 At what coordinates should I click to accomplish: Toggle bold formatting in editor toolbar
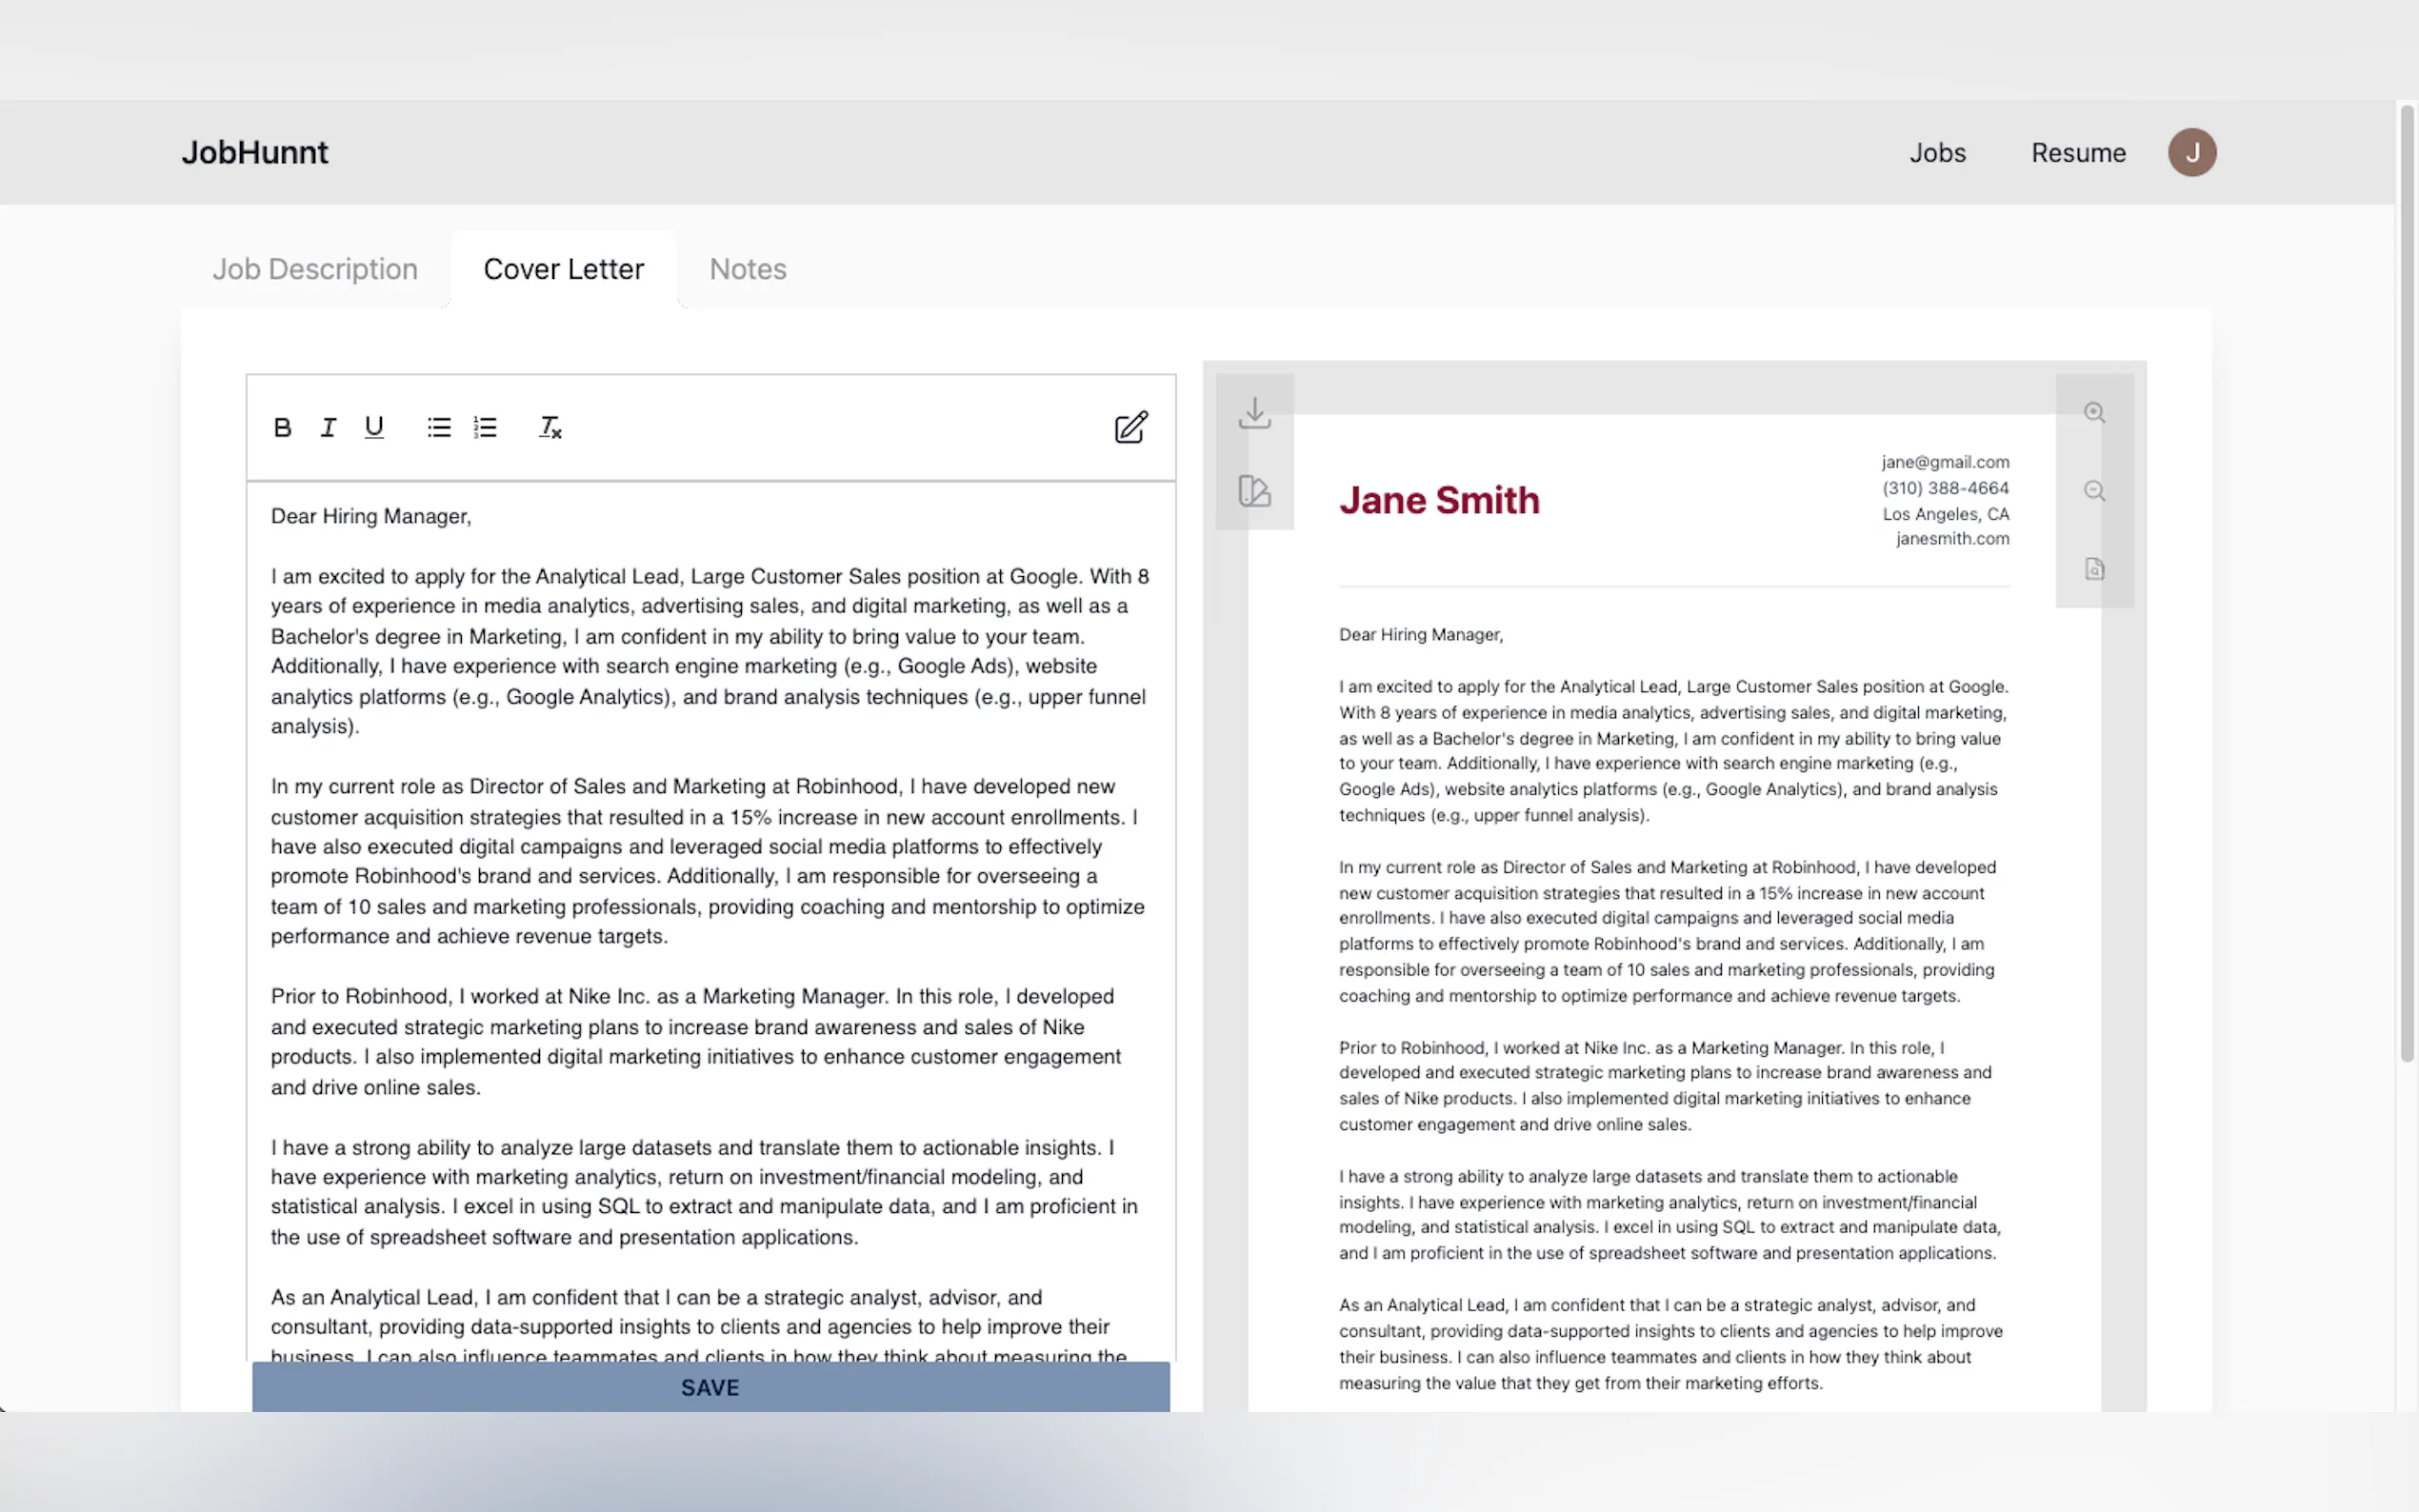tap(282, 428)
